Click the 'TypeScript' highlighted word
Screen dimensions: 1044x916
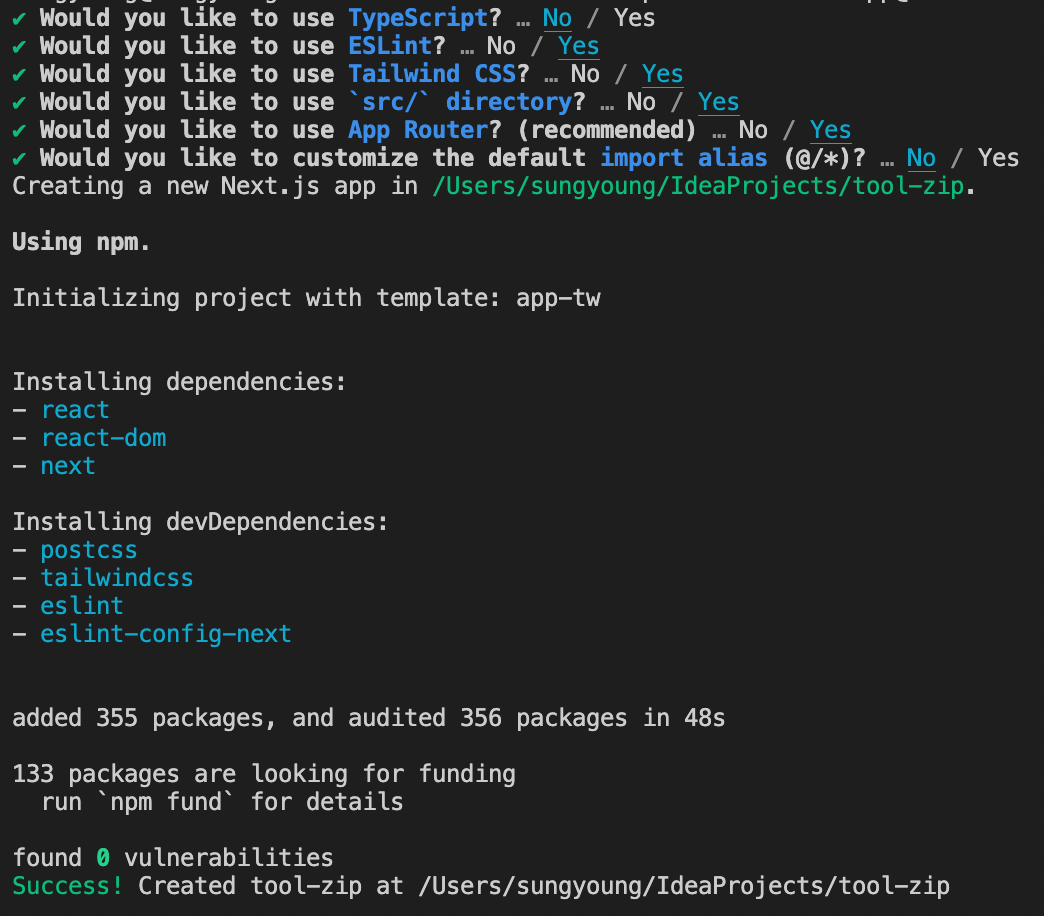point(418,18)
